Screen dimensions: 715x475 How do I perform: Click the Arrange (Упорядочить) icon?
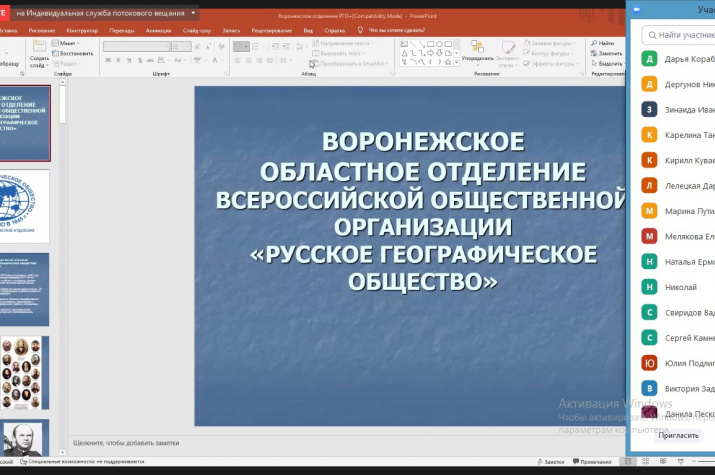[477, 46]
